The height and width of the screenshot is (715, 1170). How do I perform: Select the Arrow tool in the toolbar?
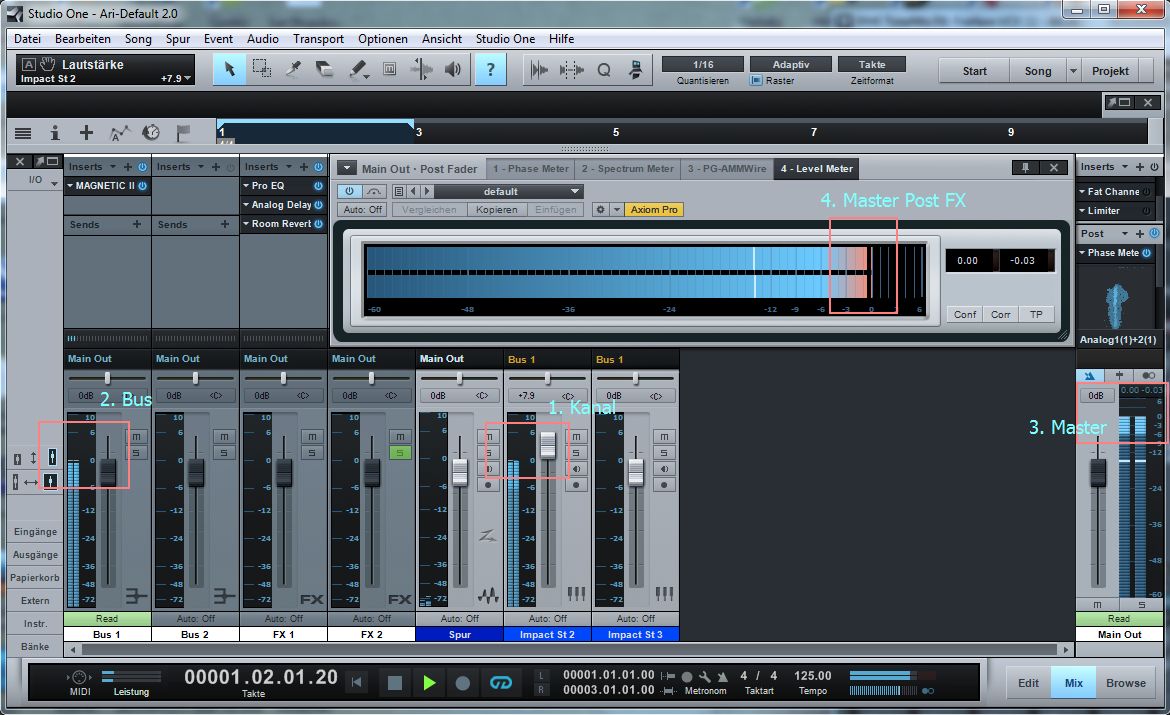tap(230, 69)
